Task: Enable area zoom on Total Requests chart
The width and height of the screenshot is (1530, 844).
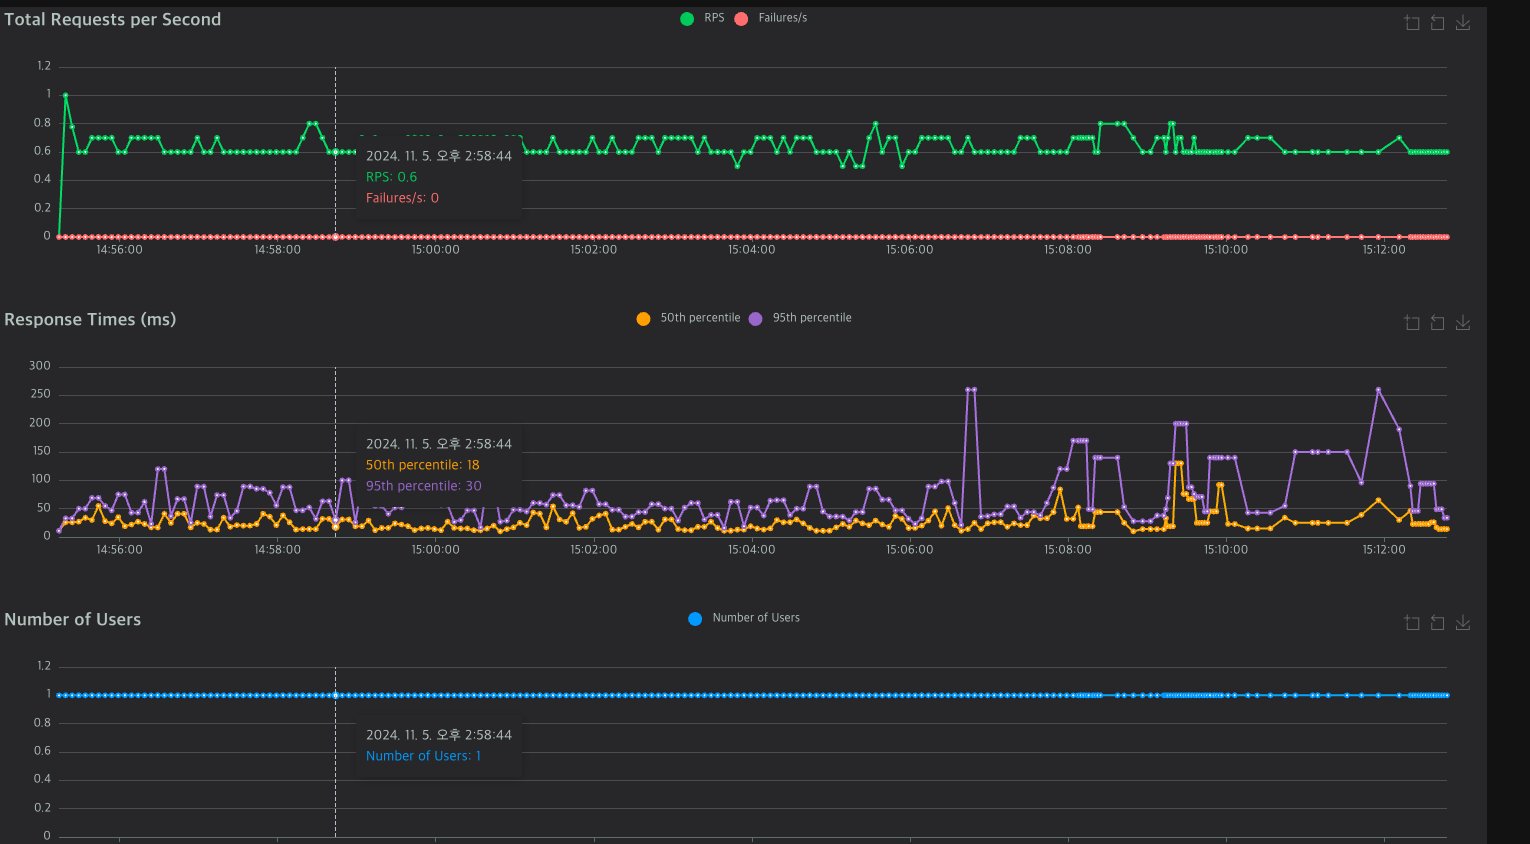Action: 1412,23
